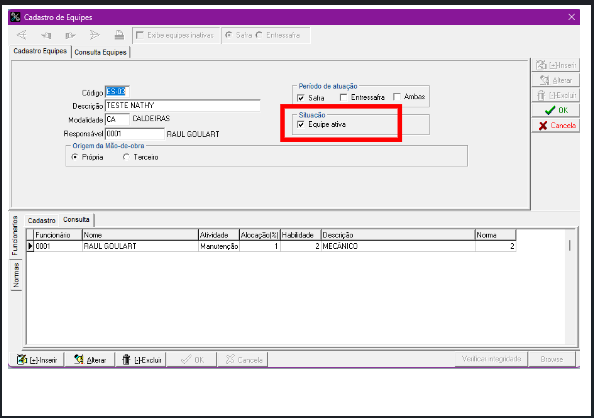Click the right-side Inserir button

[x=556, y=65]
